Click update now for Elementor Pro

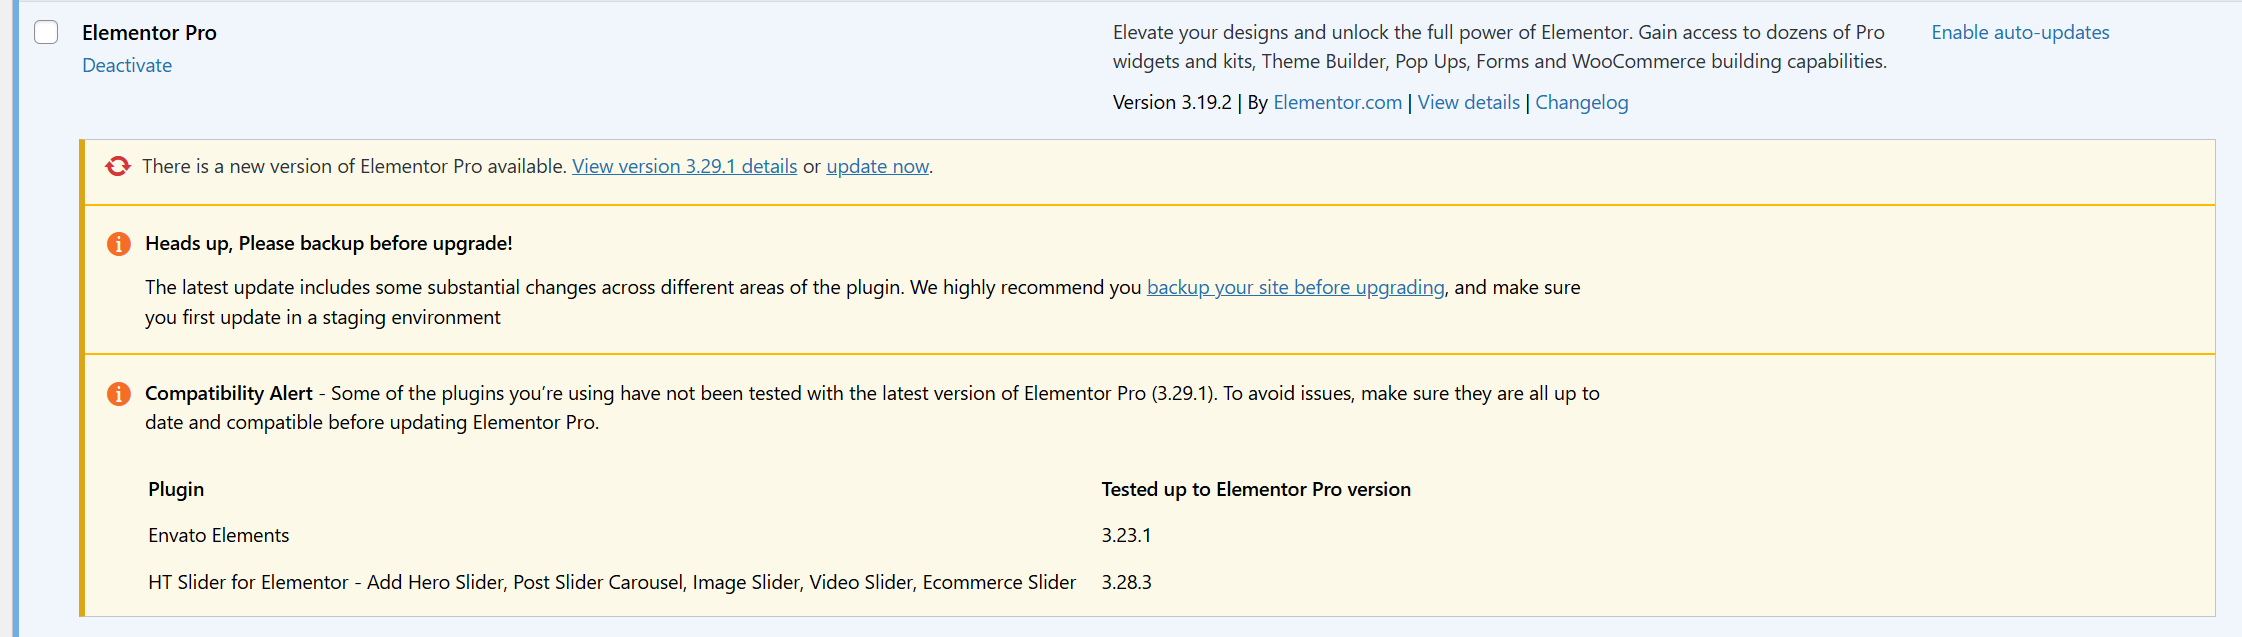tap(877, 166)
